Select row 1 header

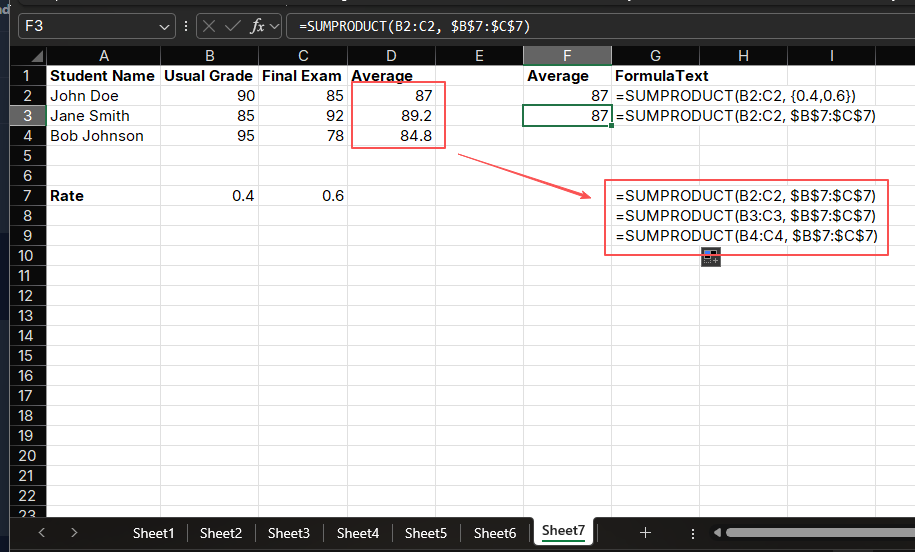click(27, 76)
